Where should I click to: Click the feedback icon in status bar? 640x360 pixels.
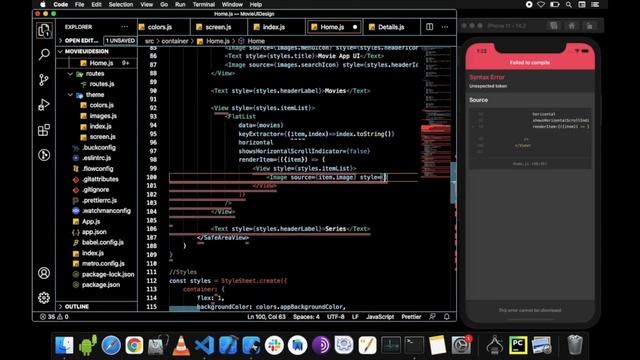coord(432,317)
